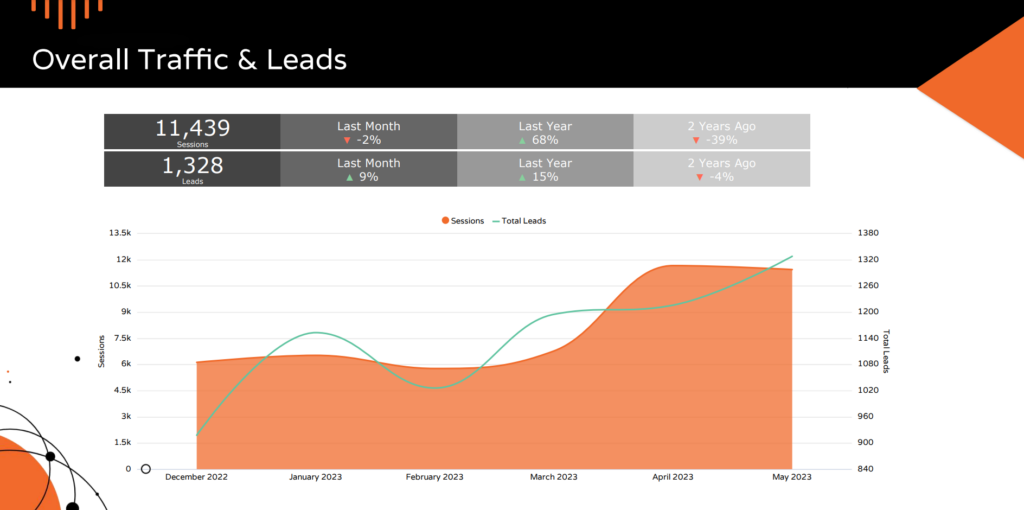
Task: Click Sessions Last Year 68% cell
Action: click(x=545, y=132)
